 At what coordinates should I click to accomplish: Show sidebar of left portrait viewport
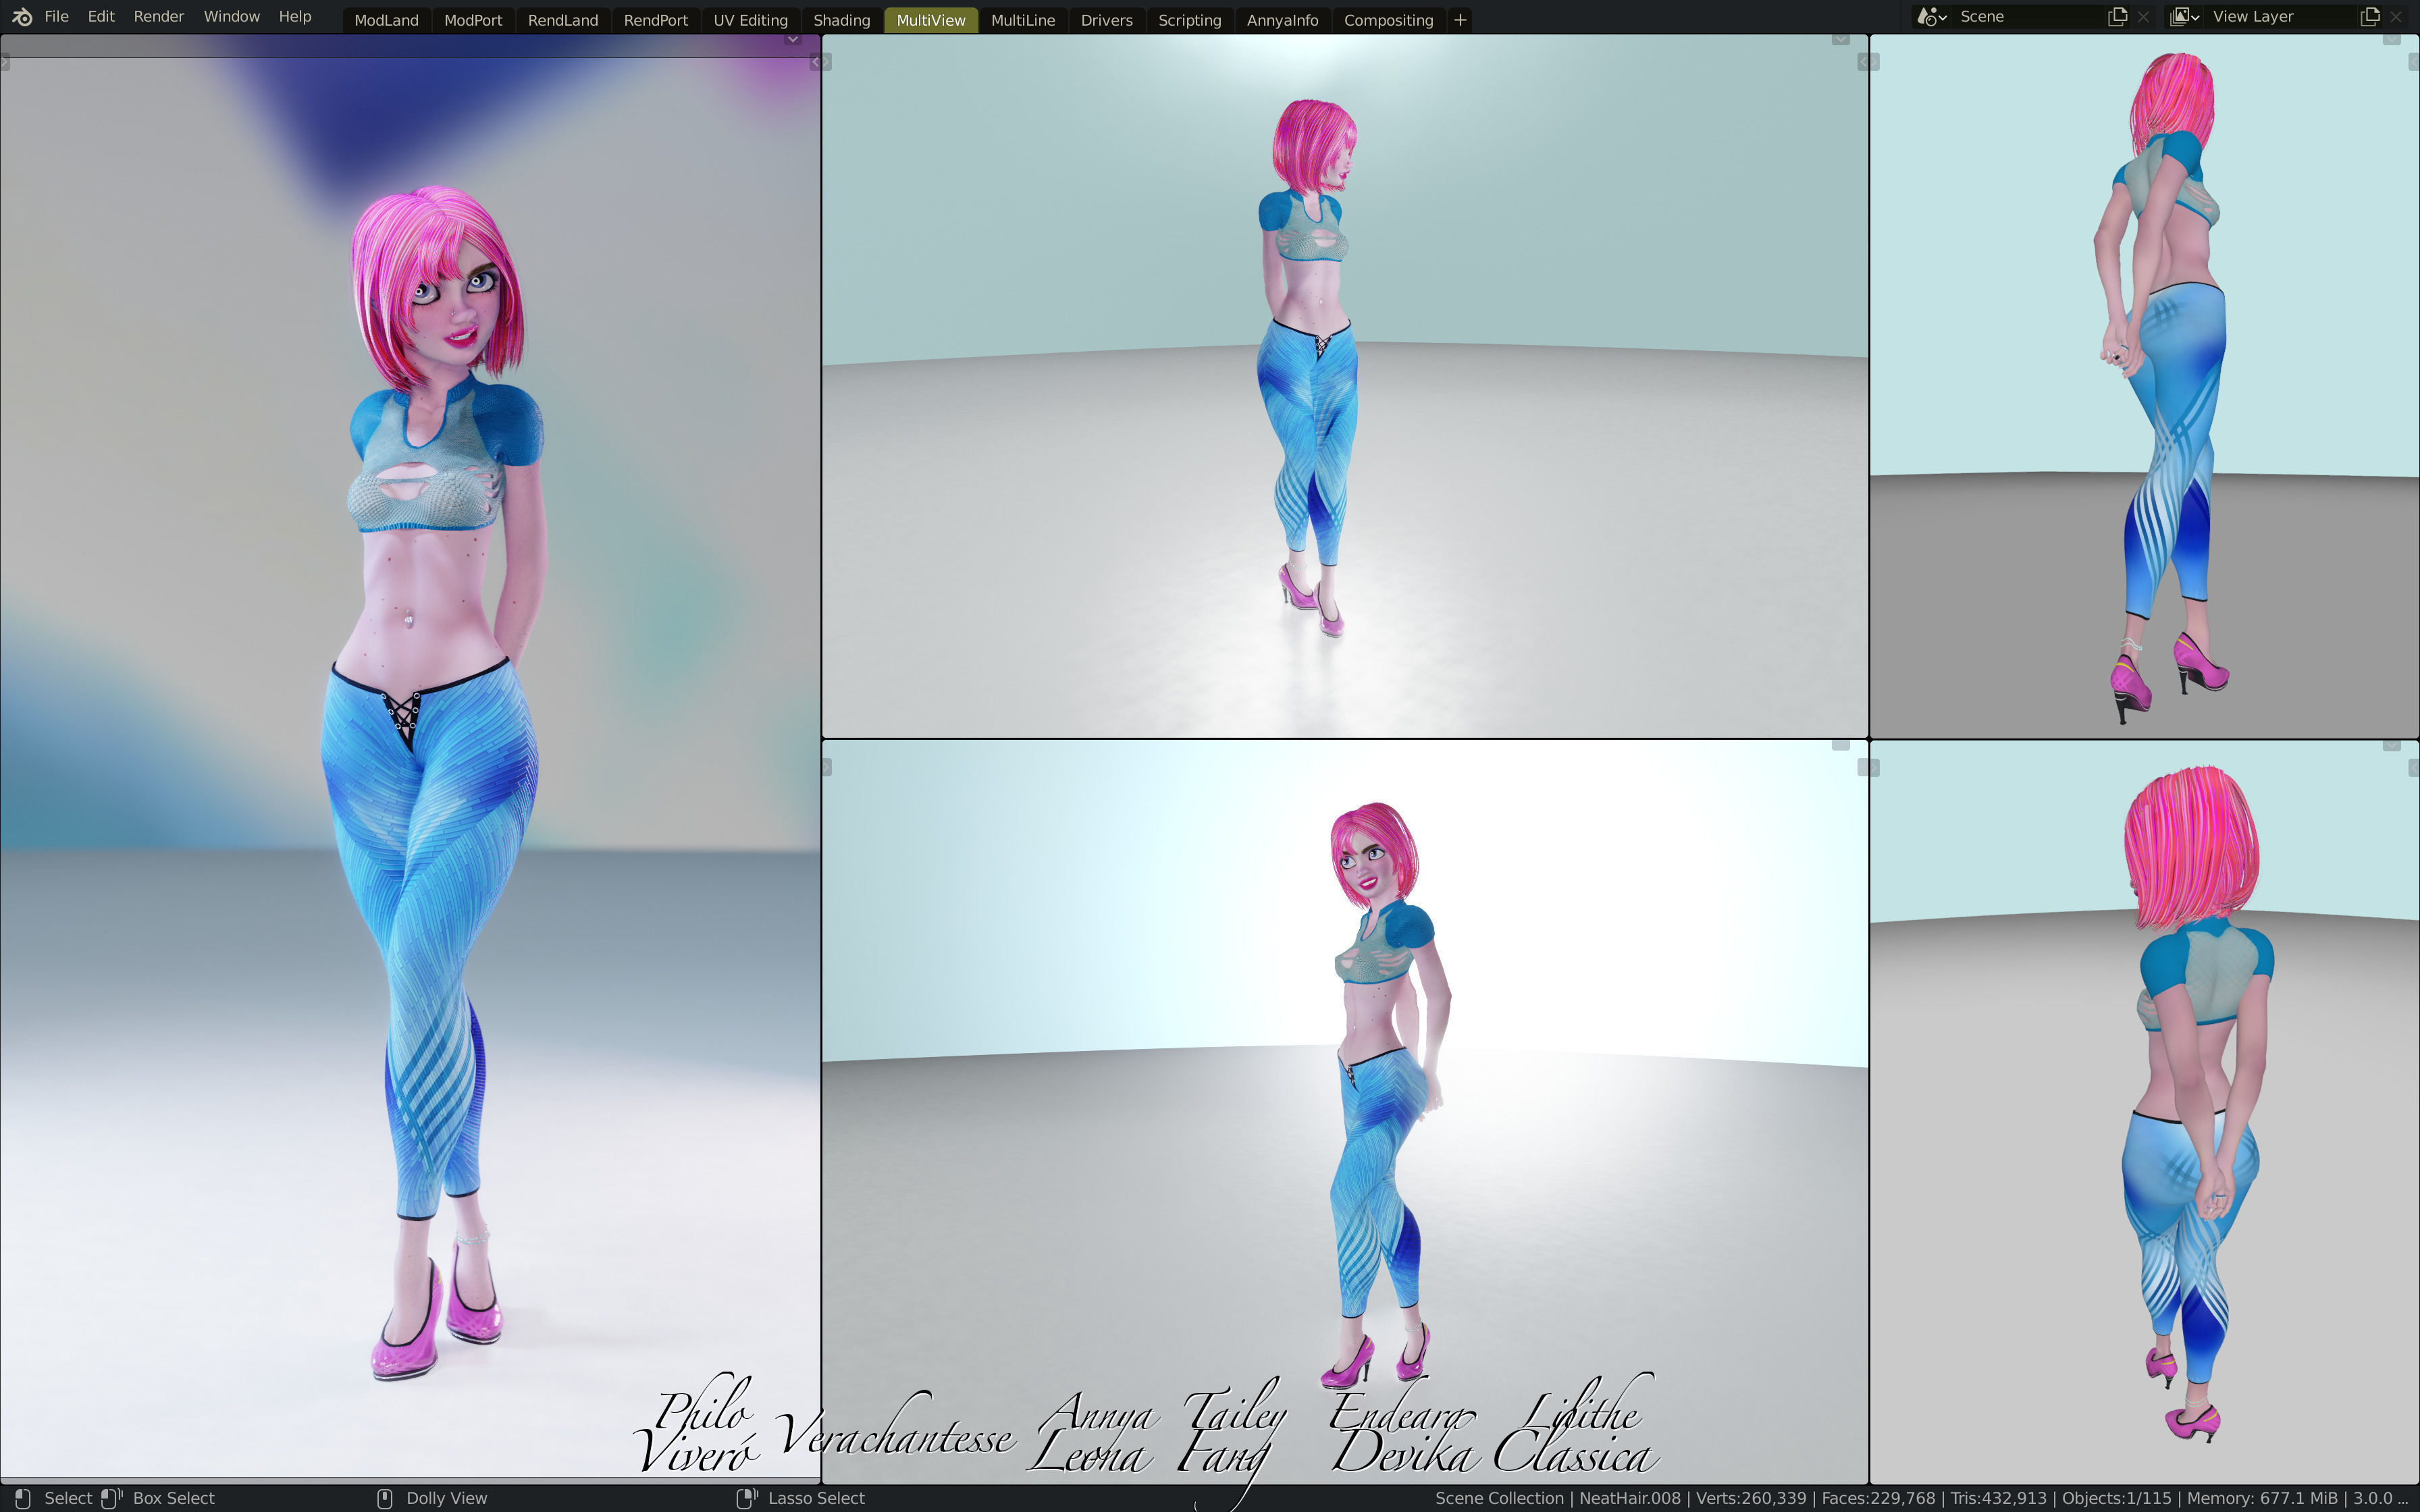[815, 63]
